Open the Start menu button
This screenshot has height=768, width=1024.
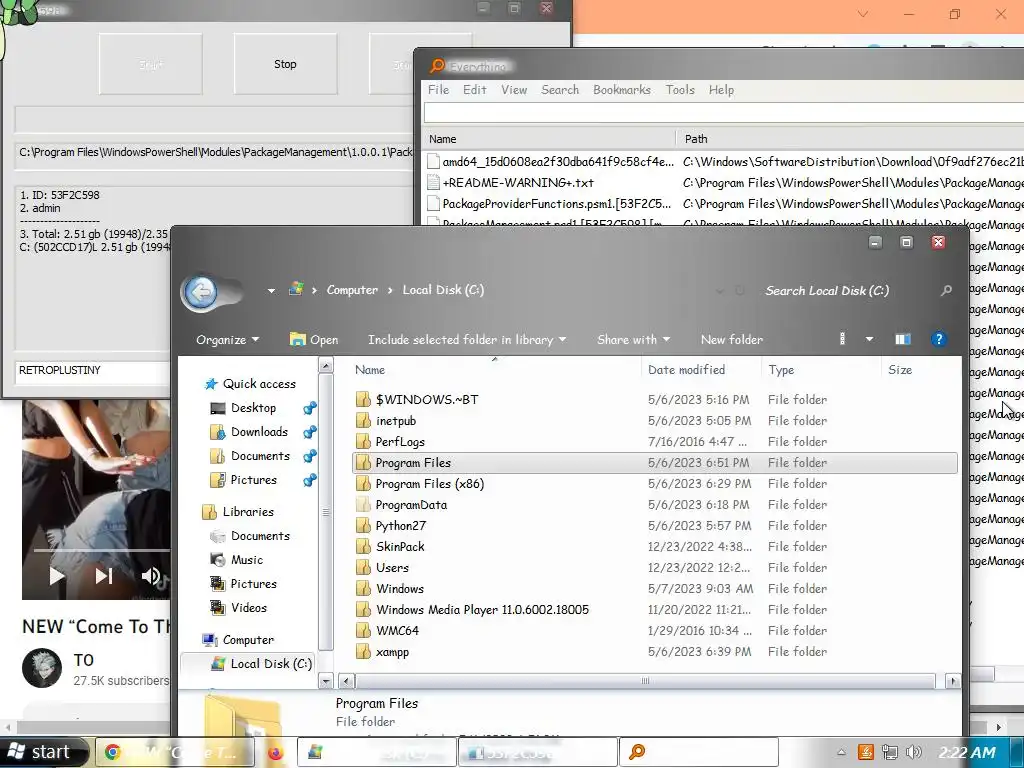point(43,752)
